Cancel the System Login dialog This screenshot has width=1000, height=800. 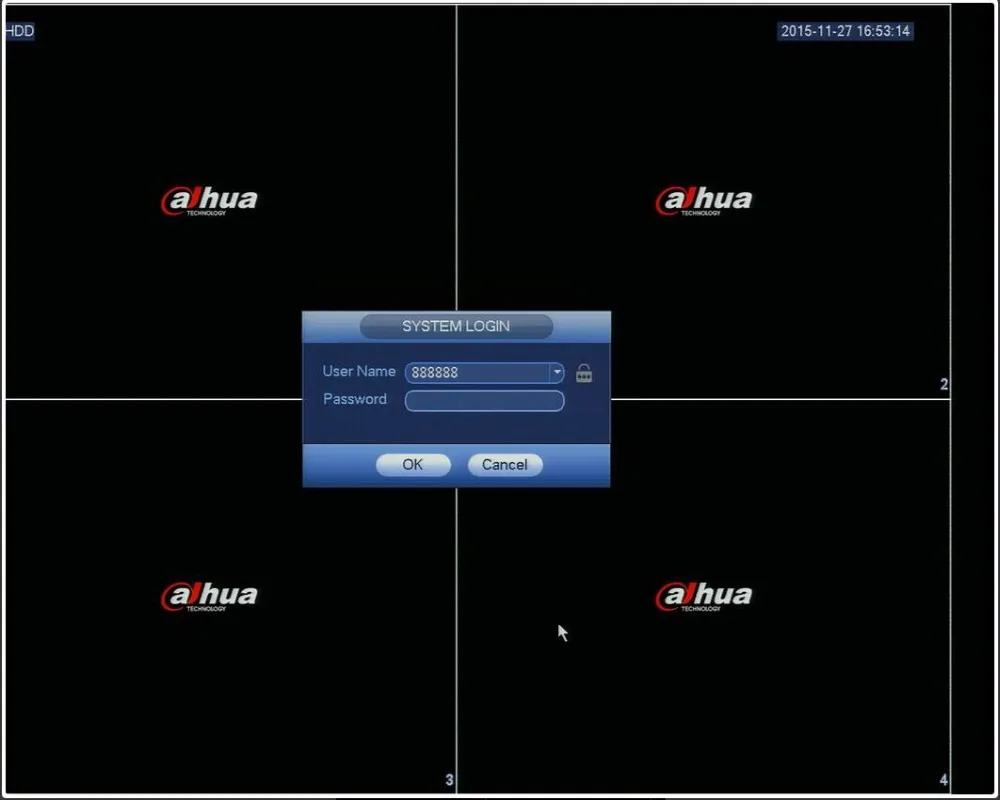tap(504, 464)
